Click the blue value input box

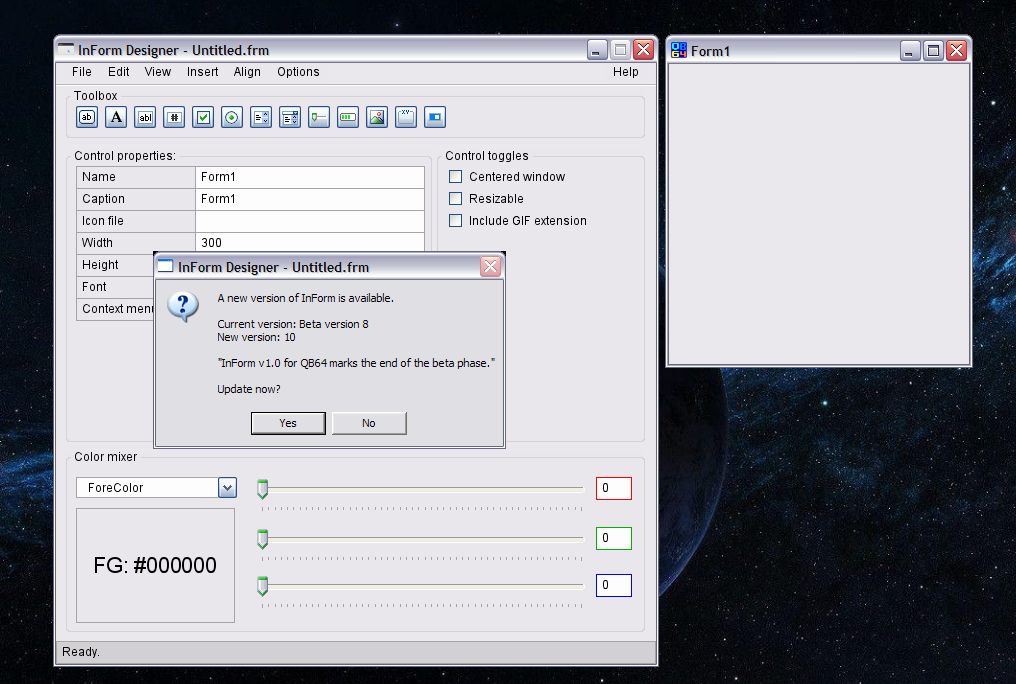[x=614, y=586]
